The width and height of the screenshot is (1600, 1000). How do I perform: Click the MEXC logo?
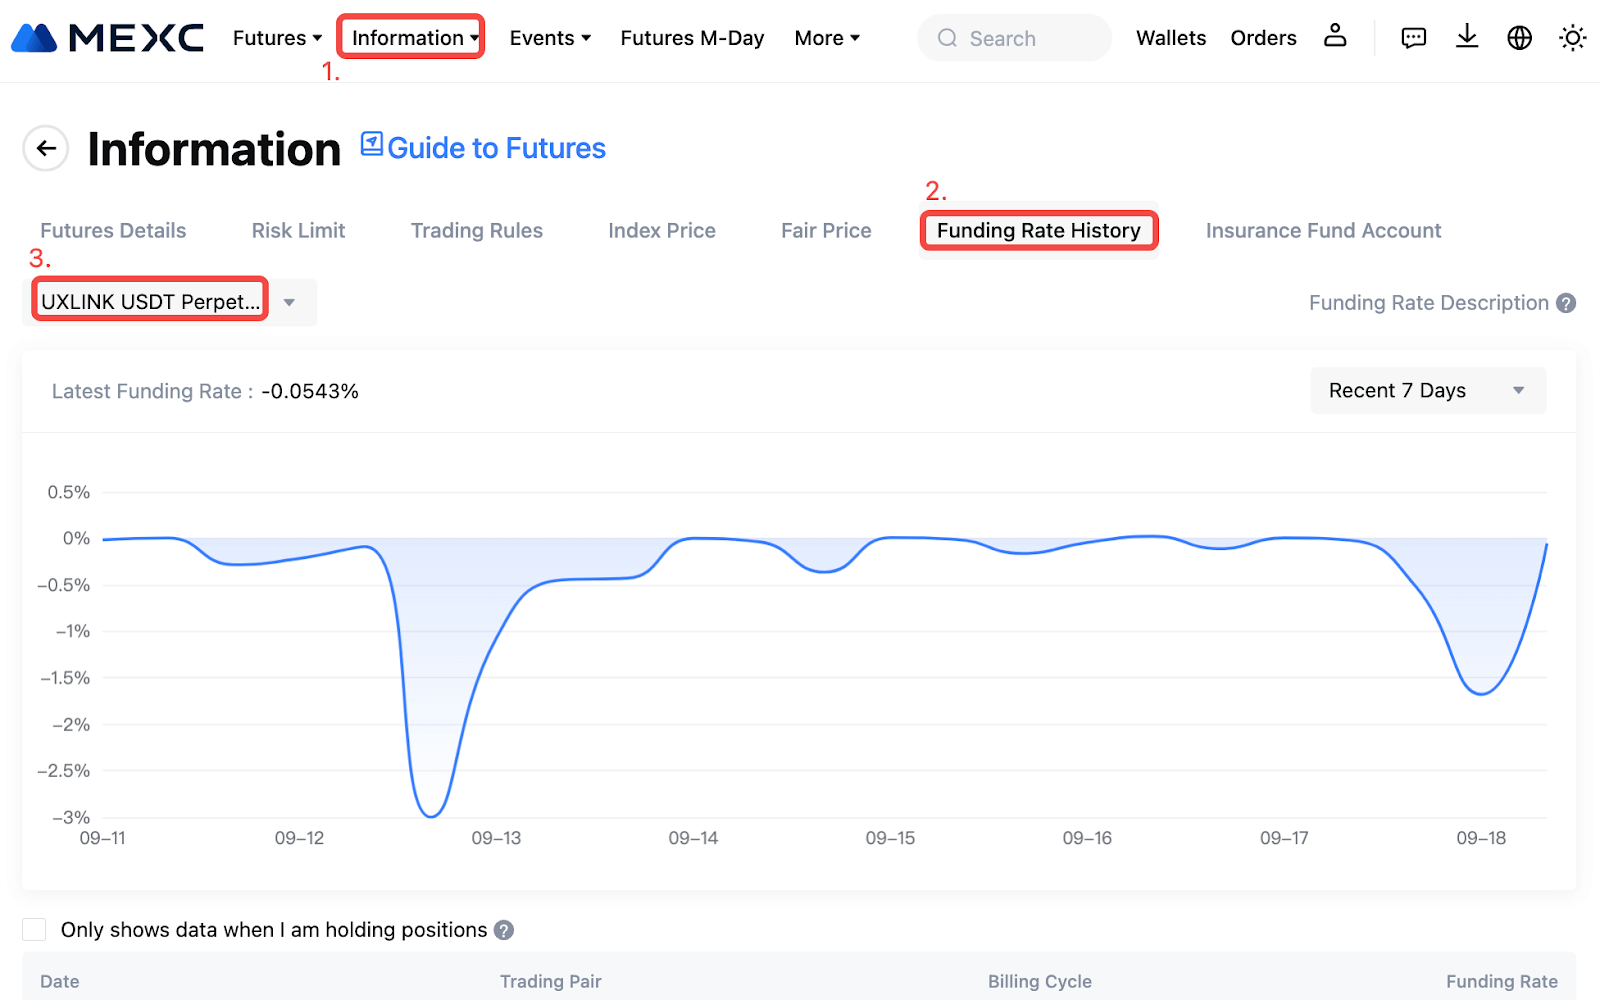click(107, 38)
